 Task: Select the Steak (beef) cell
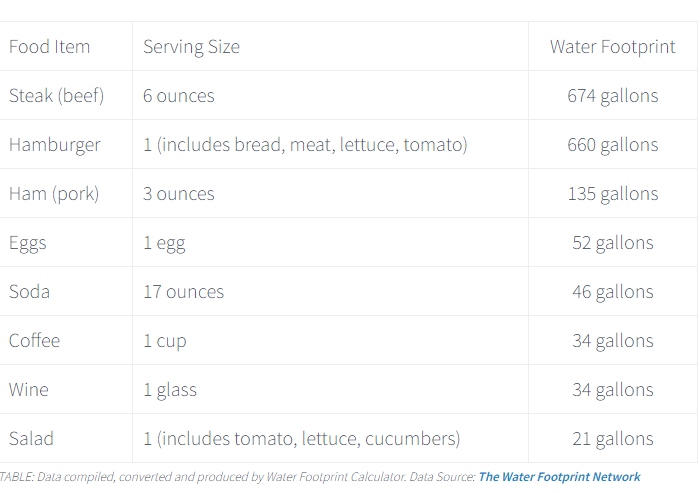[x=56, y=96]
